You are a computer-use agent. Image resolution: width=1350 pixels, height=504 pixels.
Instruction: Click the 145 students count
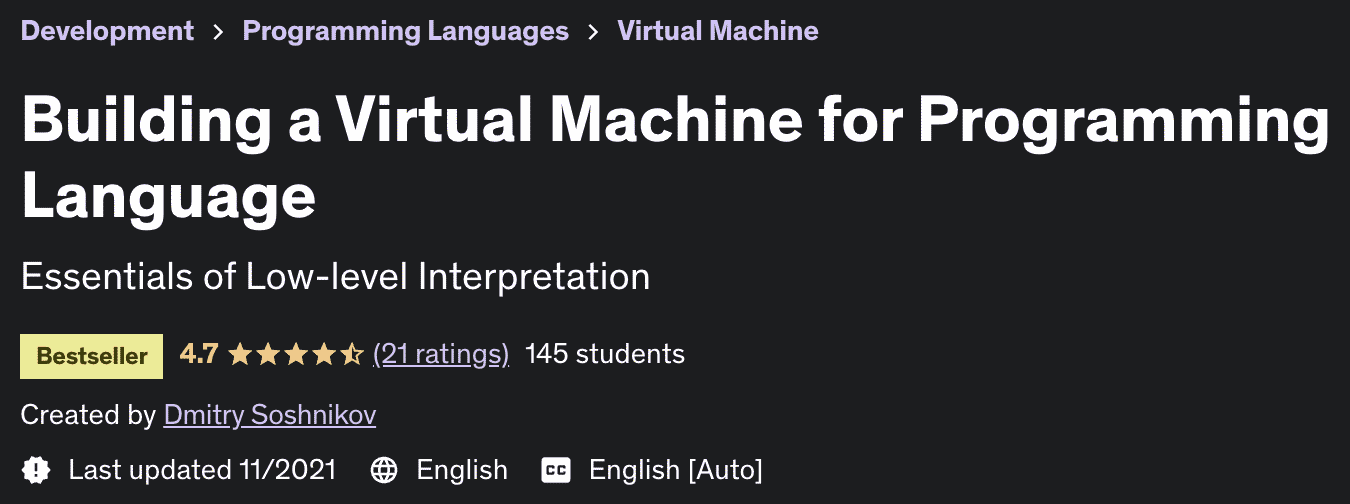604,354
